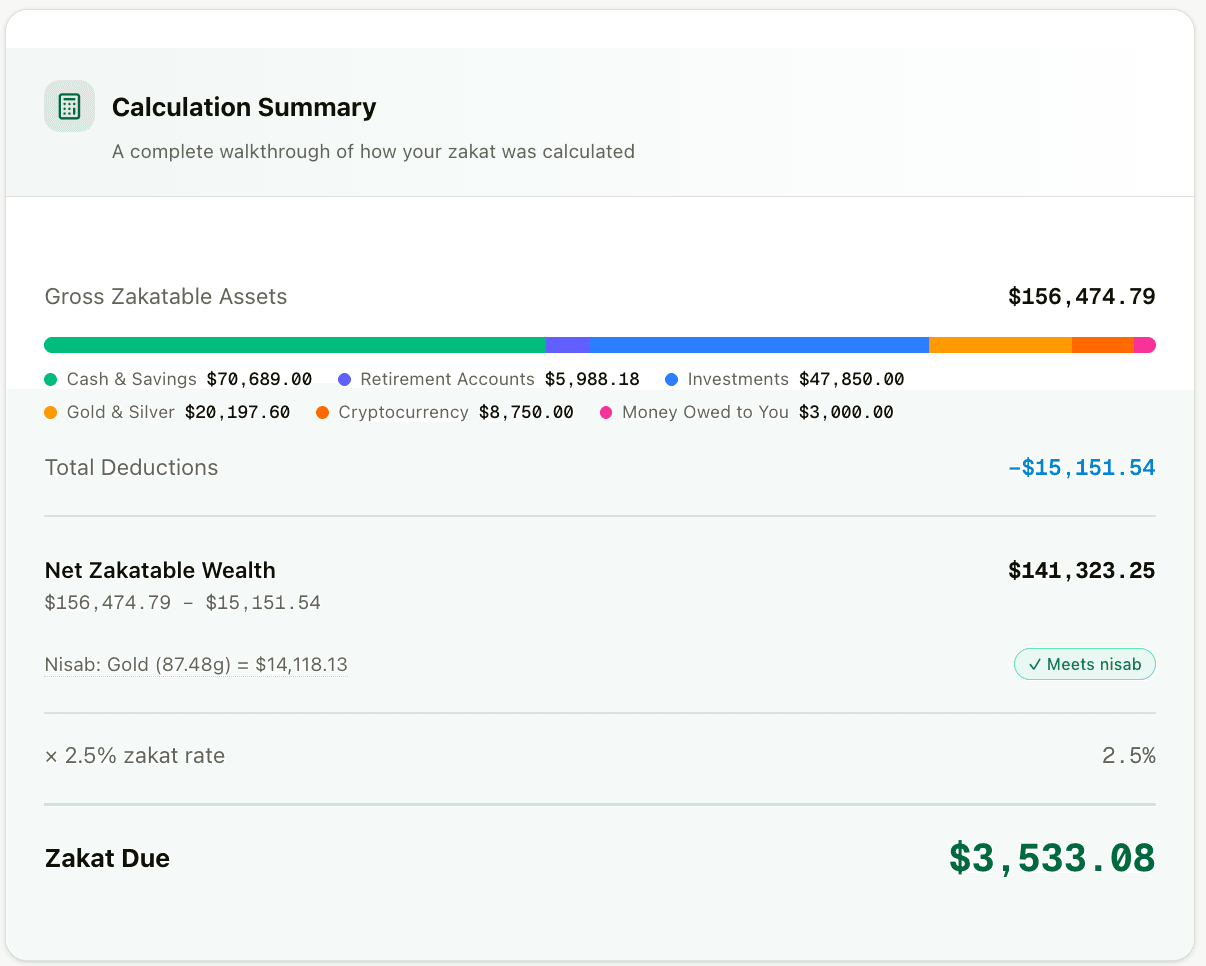Click the Gross Zakatable Assets value

(1081, 296)
